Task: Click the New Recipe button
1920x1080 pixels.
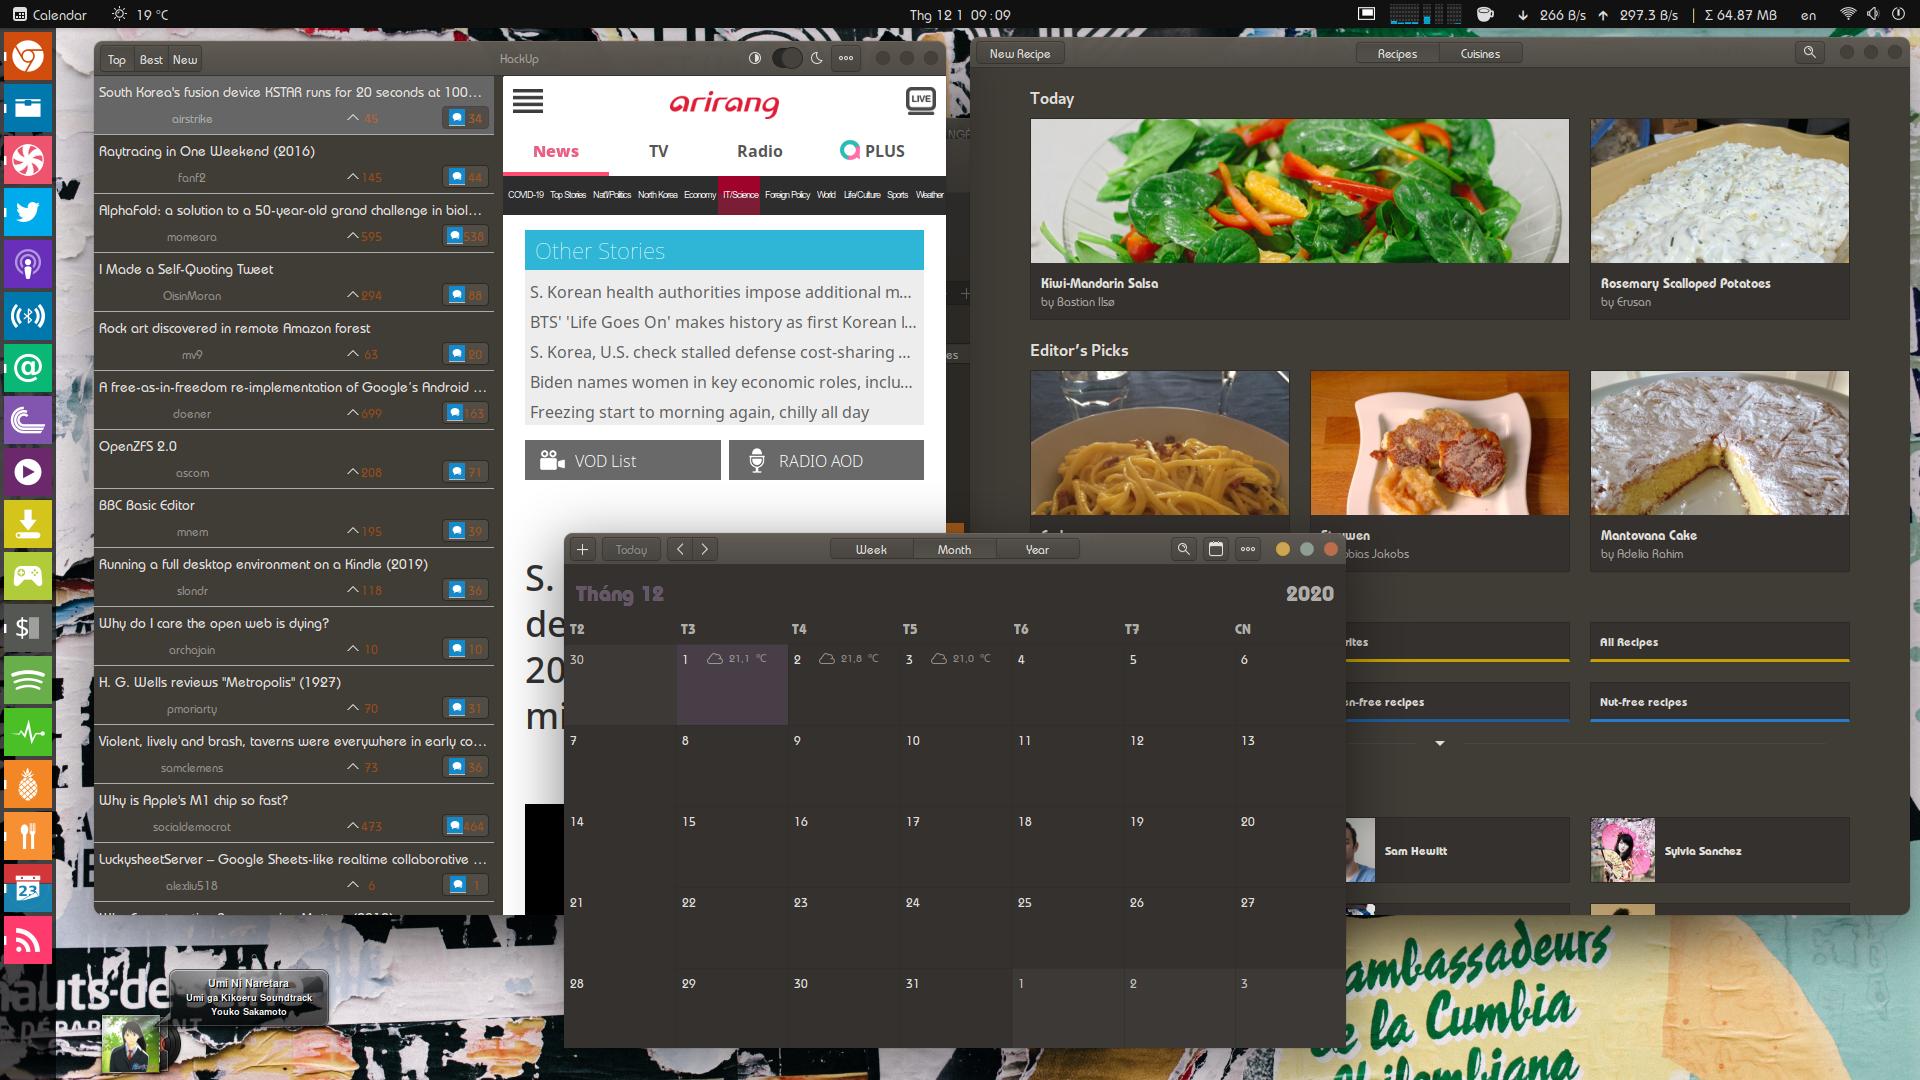Action: (1020, 53)
